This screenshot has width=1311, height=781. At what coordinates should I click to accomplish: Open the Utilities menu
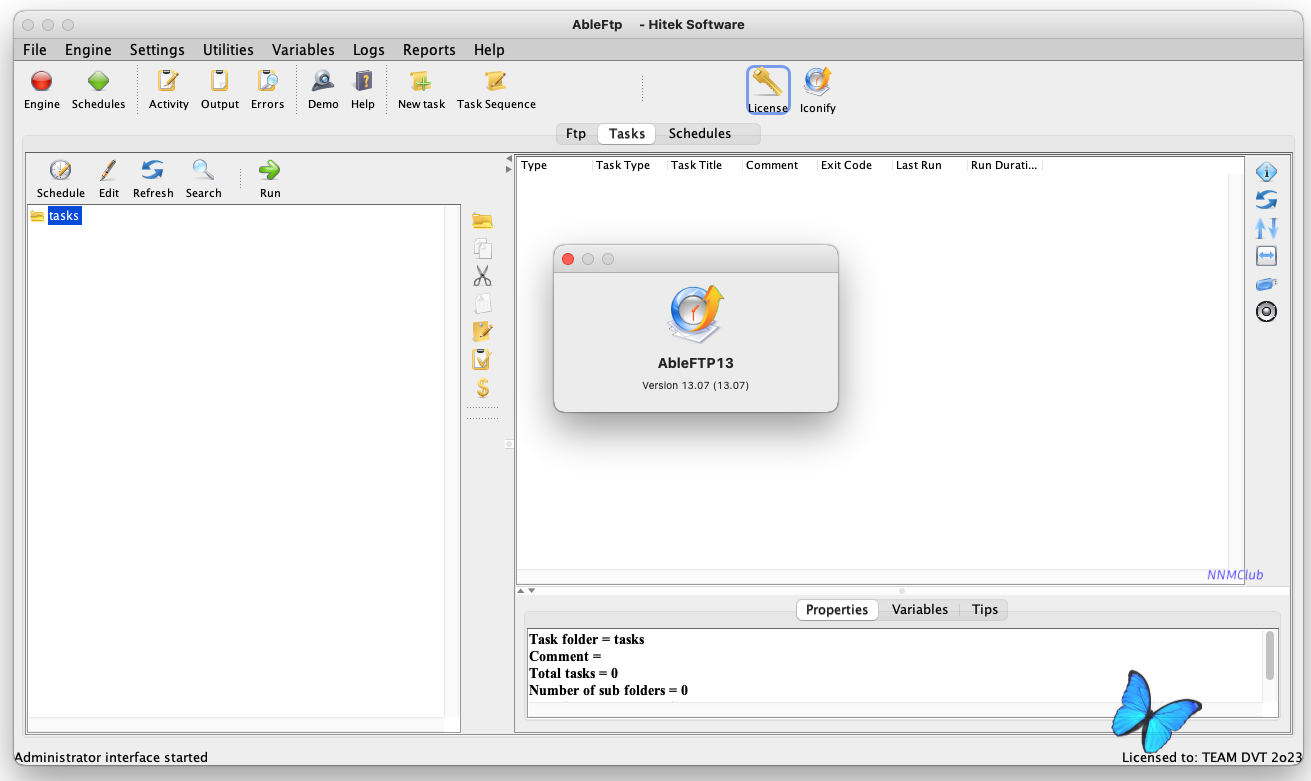tap(228, 50)
